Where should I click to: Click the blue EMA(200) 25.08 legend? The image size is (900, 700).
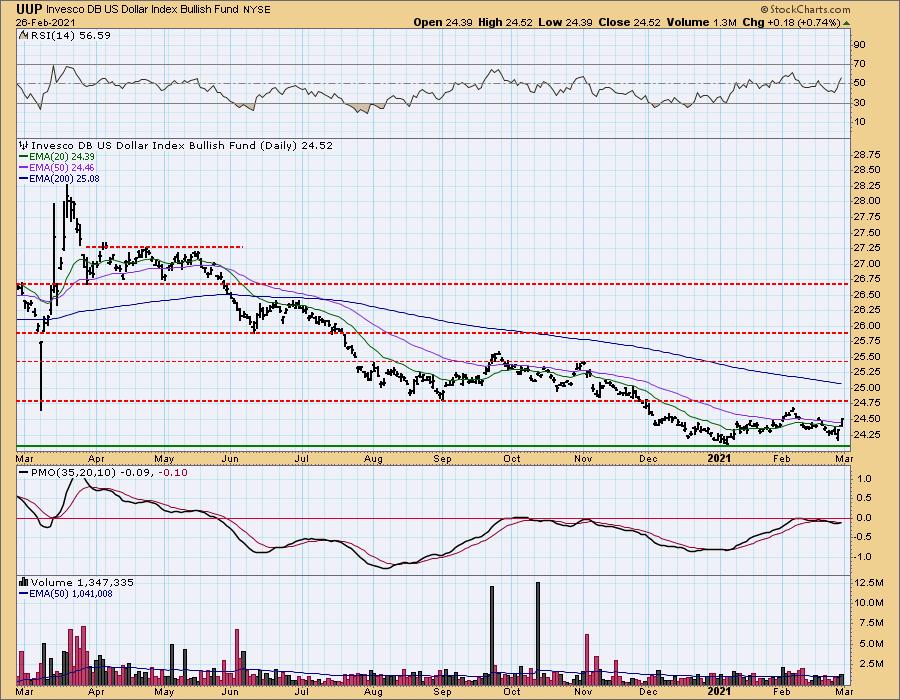click(59, 178)
